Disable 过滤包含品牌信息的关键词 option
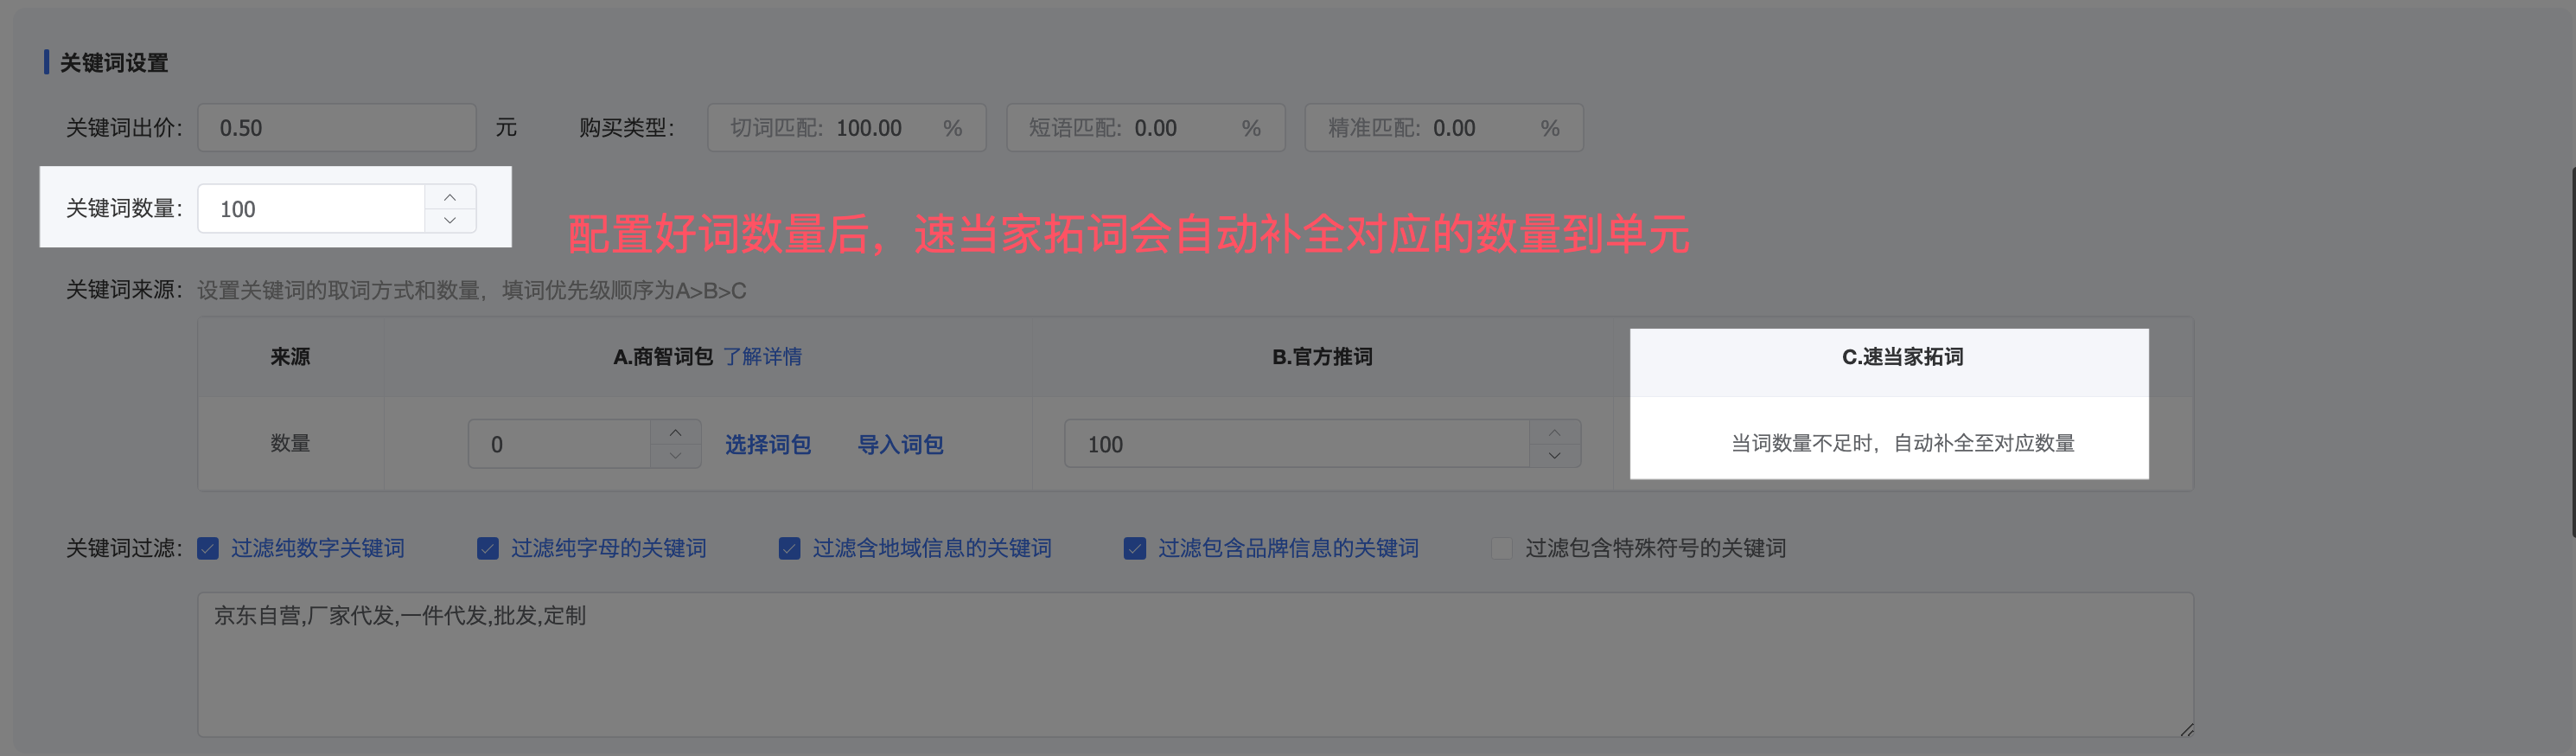 click(x=1134, y=548)
